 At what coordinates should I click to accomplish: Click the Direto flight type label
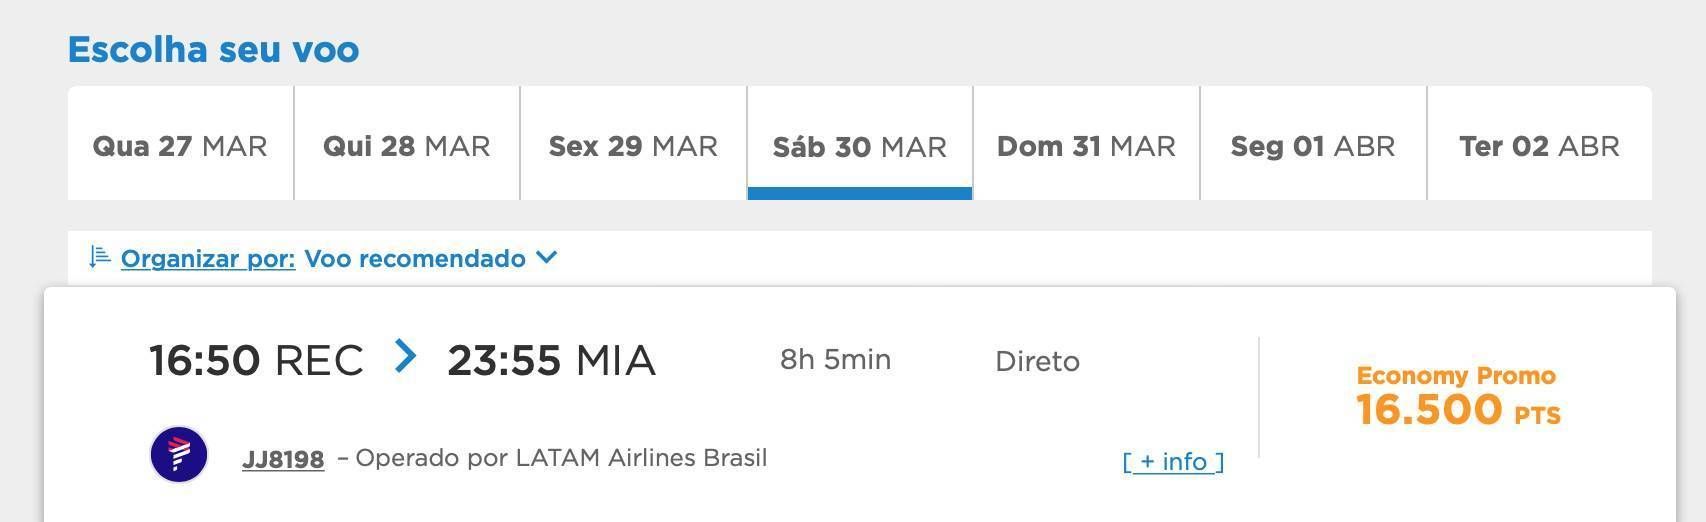coord(1037,361)
